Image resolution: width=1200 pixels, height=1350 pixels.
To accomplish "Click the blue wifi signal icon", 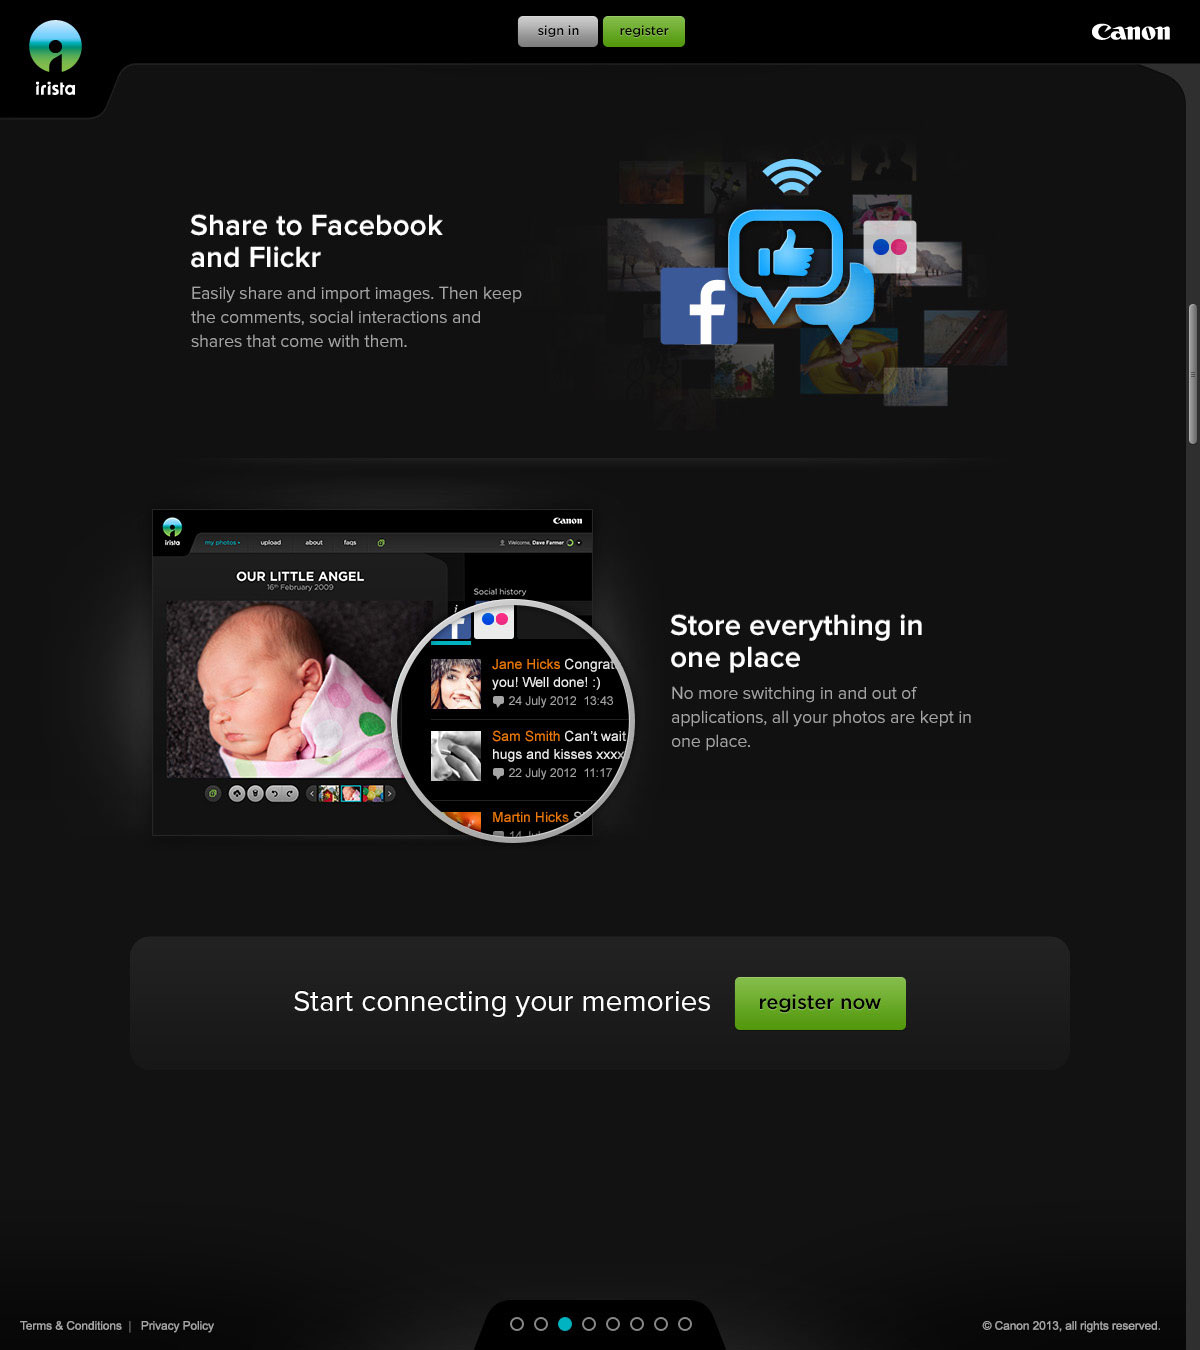I will click(791, 177).
